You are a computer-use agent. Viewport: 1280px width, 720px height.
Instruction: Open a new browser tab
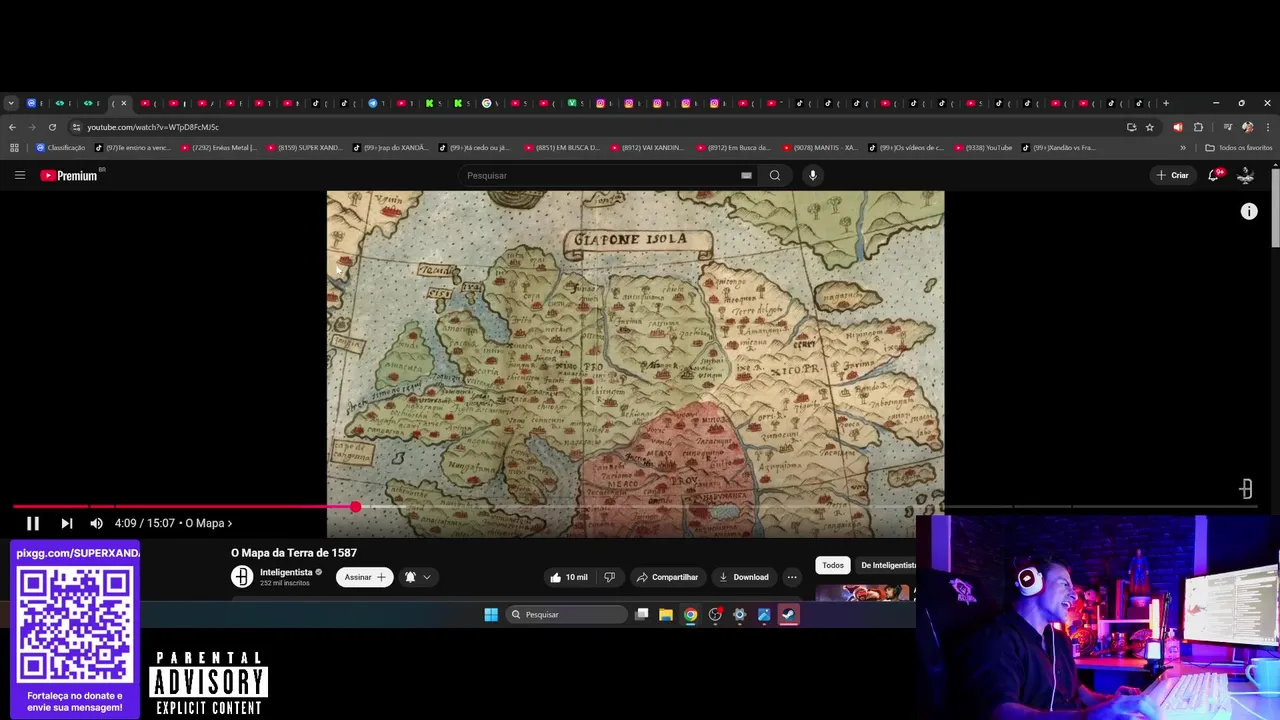click(1165, 103)
